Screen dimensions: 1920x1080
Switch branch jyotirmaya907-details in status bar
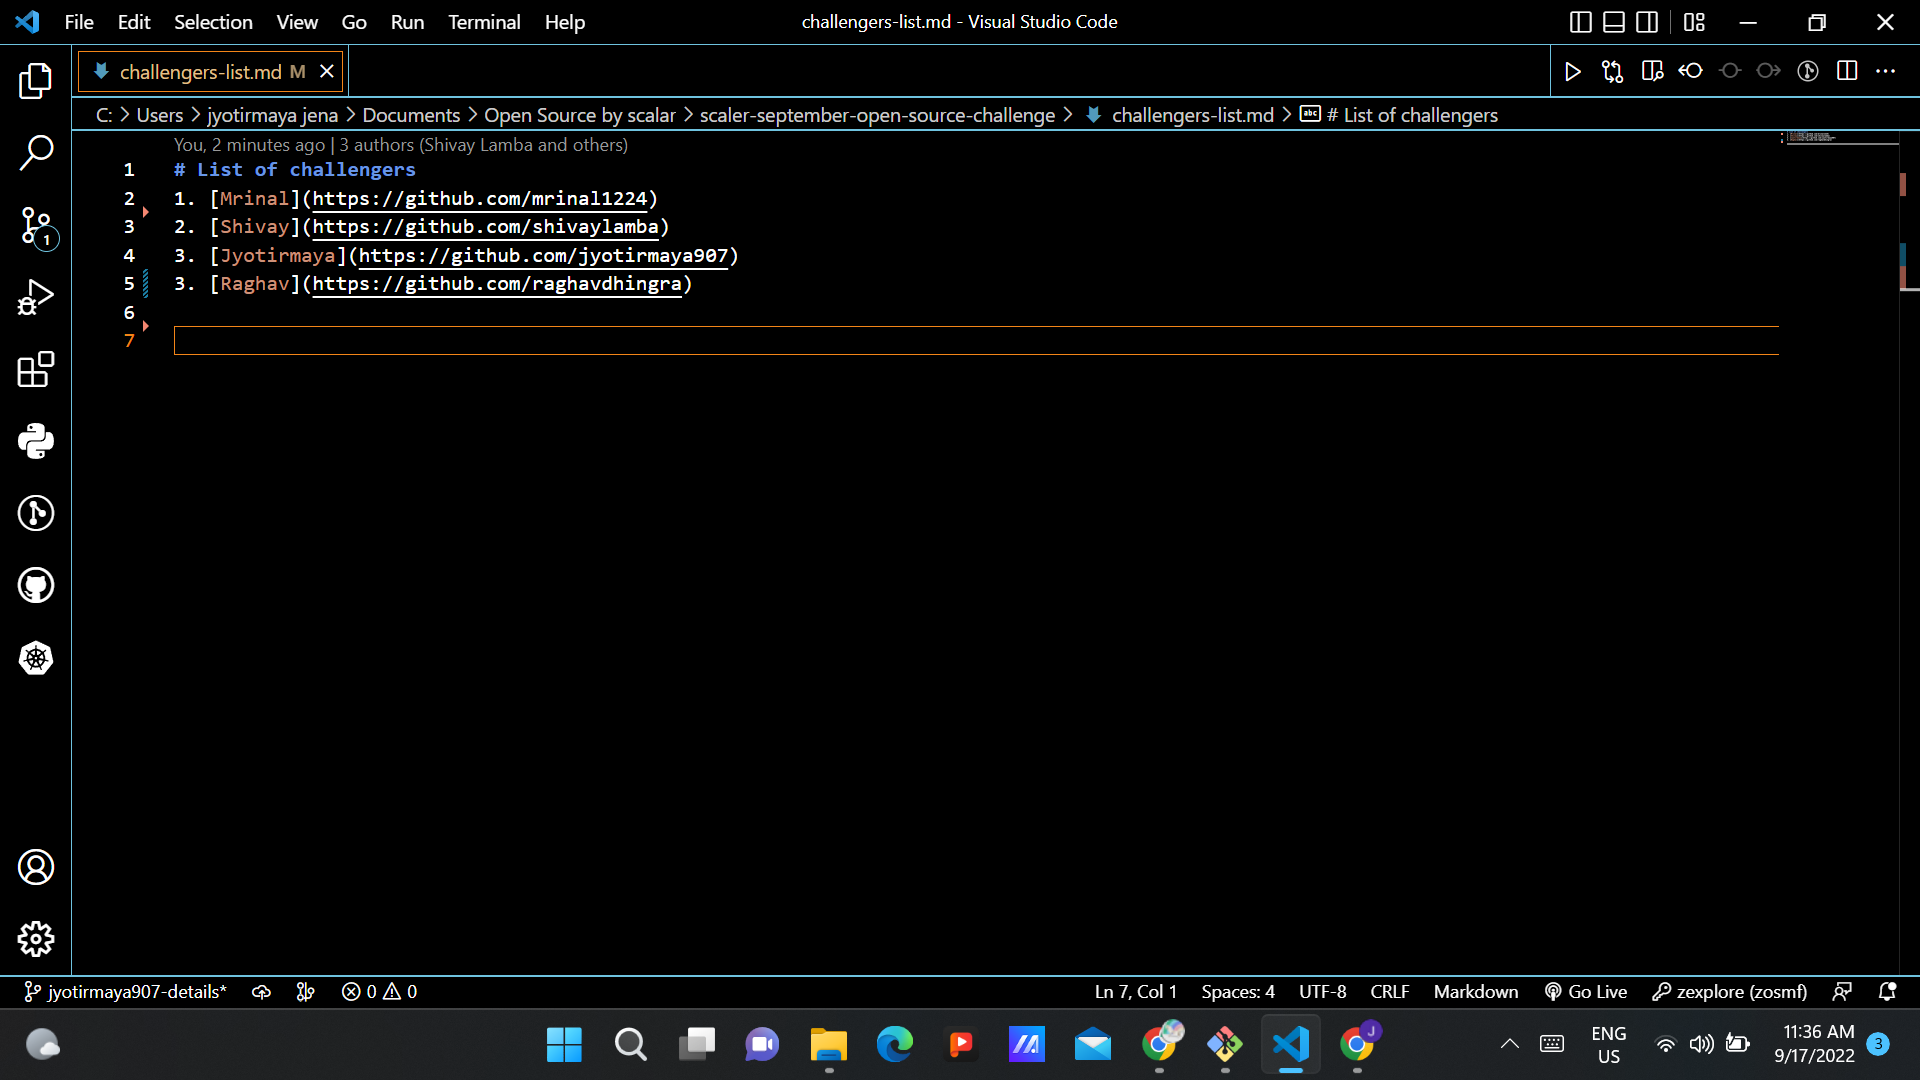pyautogui.click(x=125, y=992)
